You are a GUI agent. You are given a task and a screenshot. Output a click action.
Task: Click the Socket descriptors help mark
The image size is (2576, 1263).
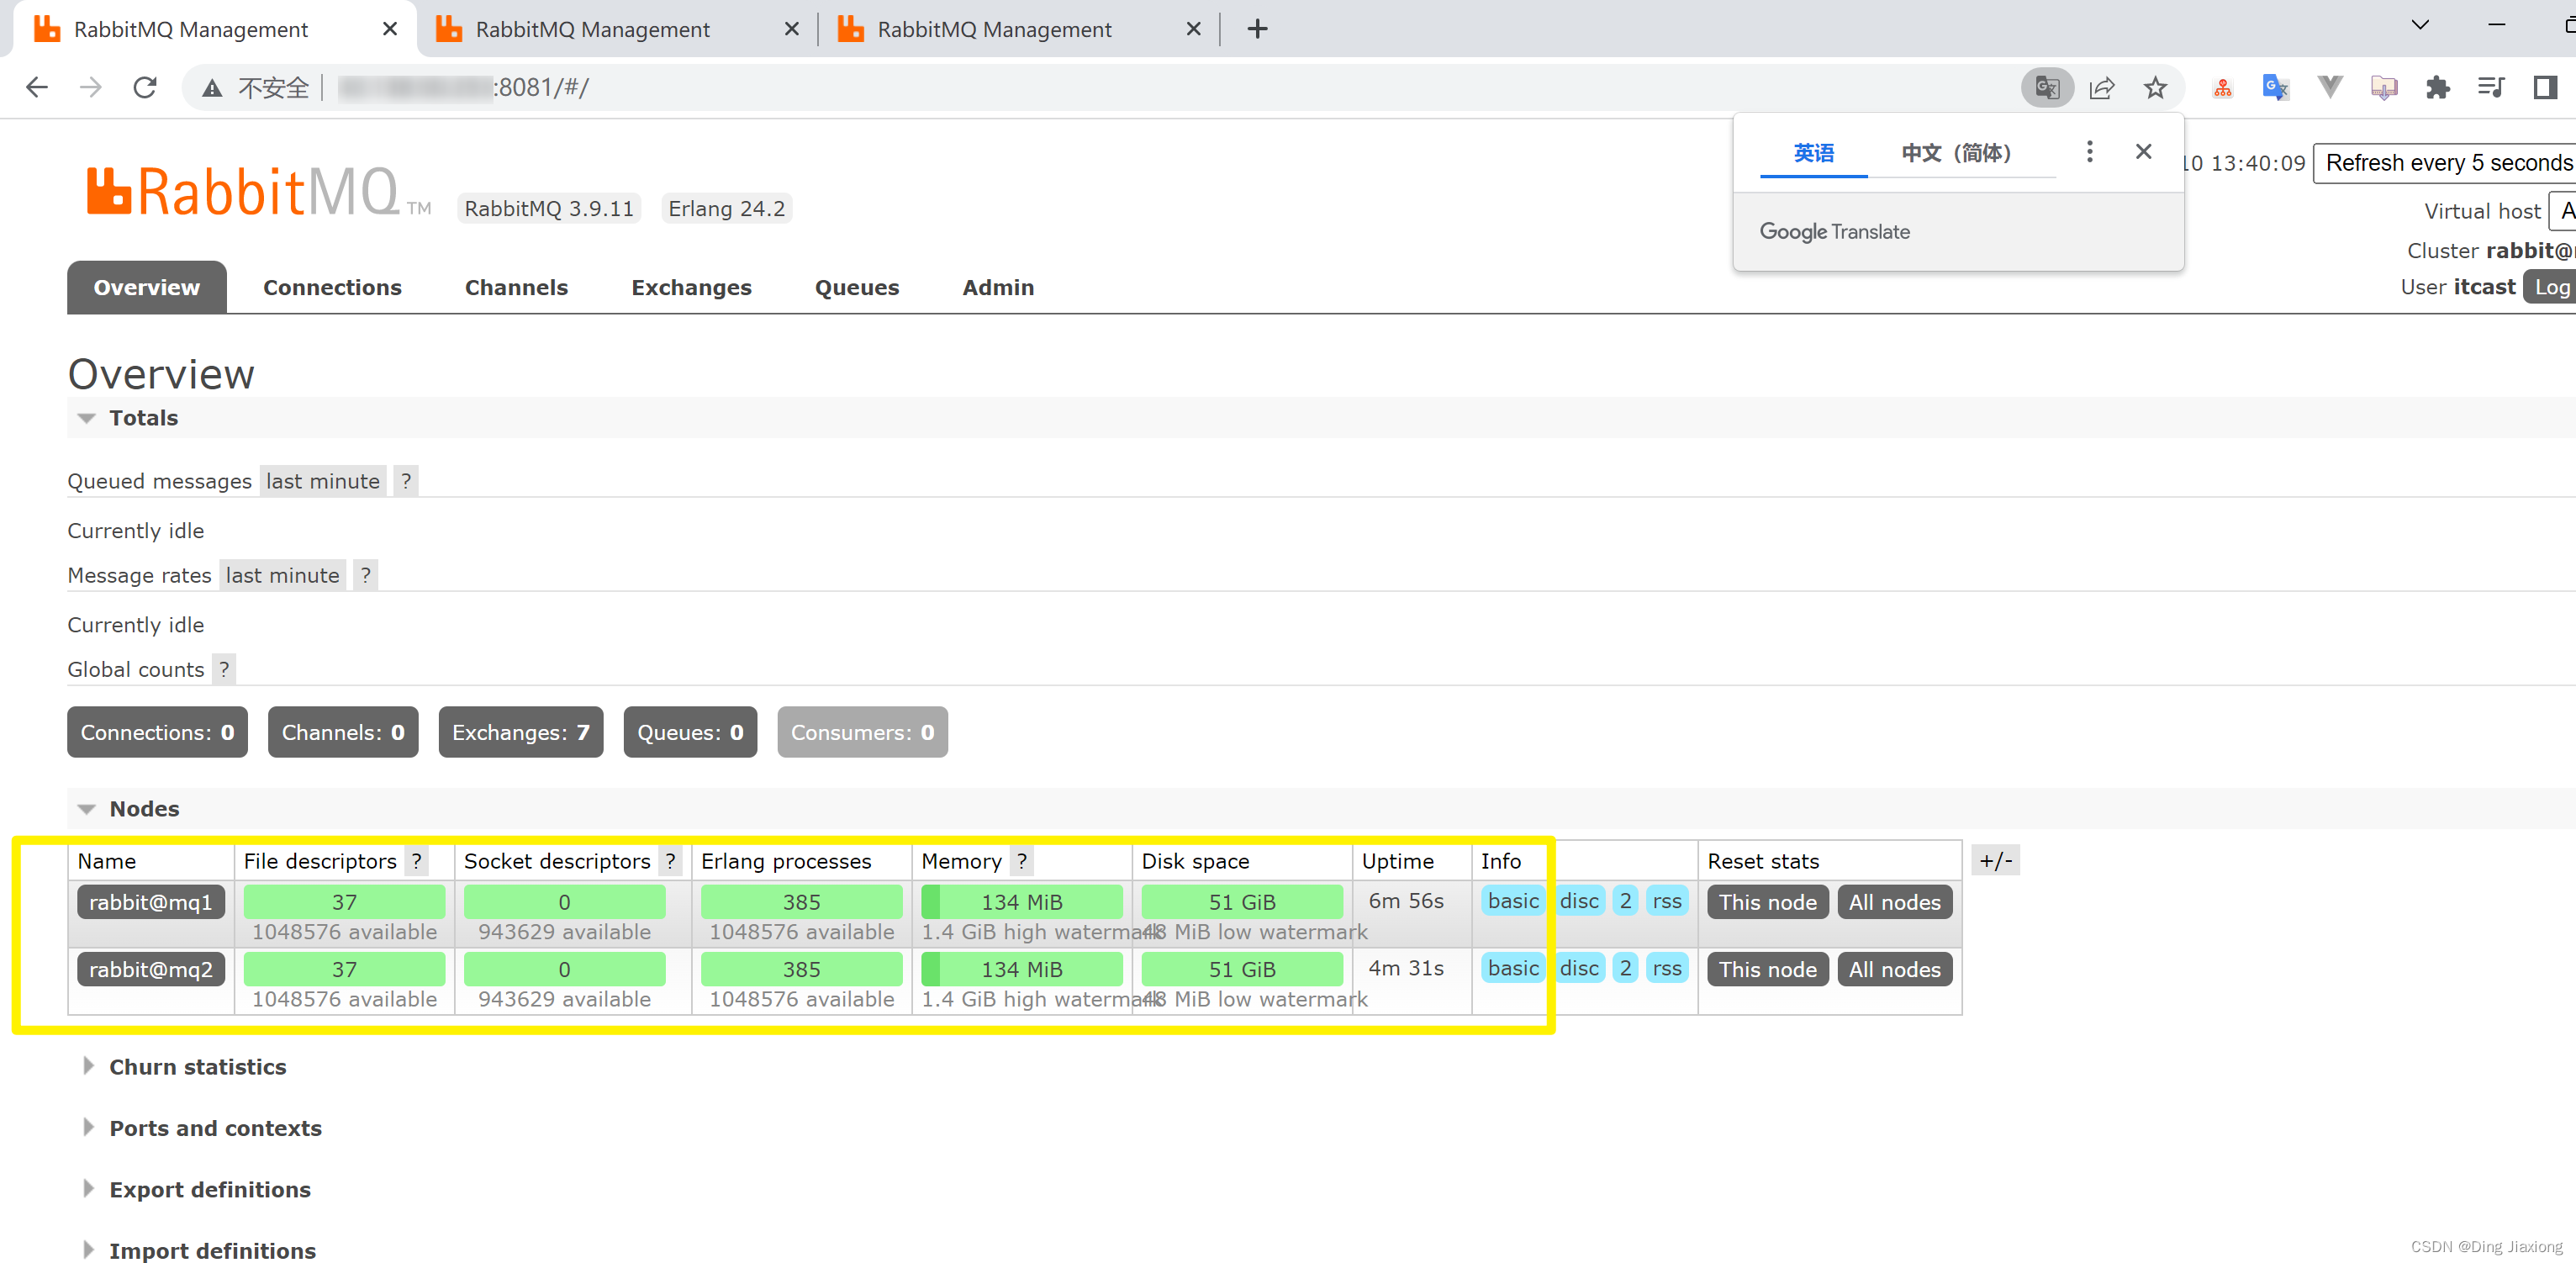670,861
